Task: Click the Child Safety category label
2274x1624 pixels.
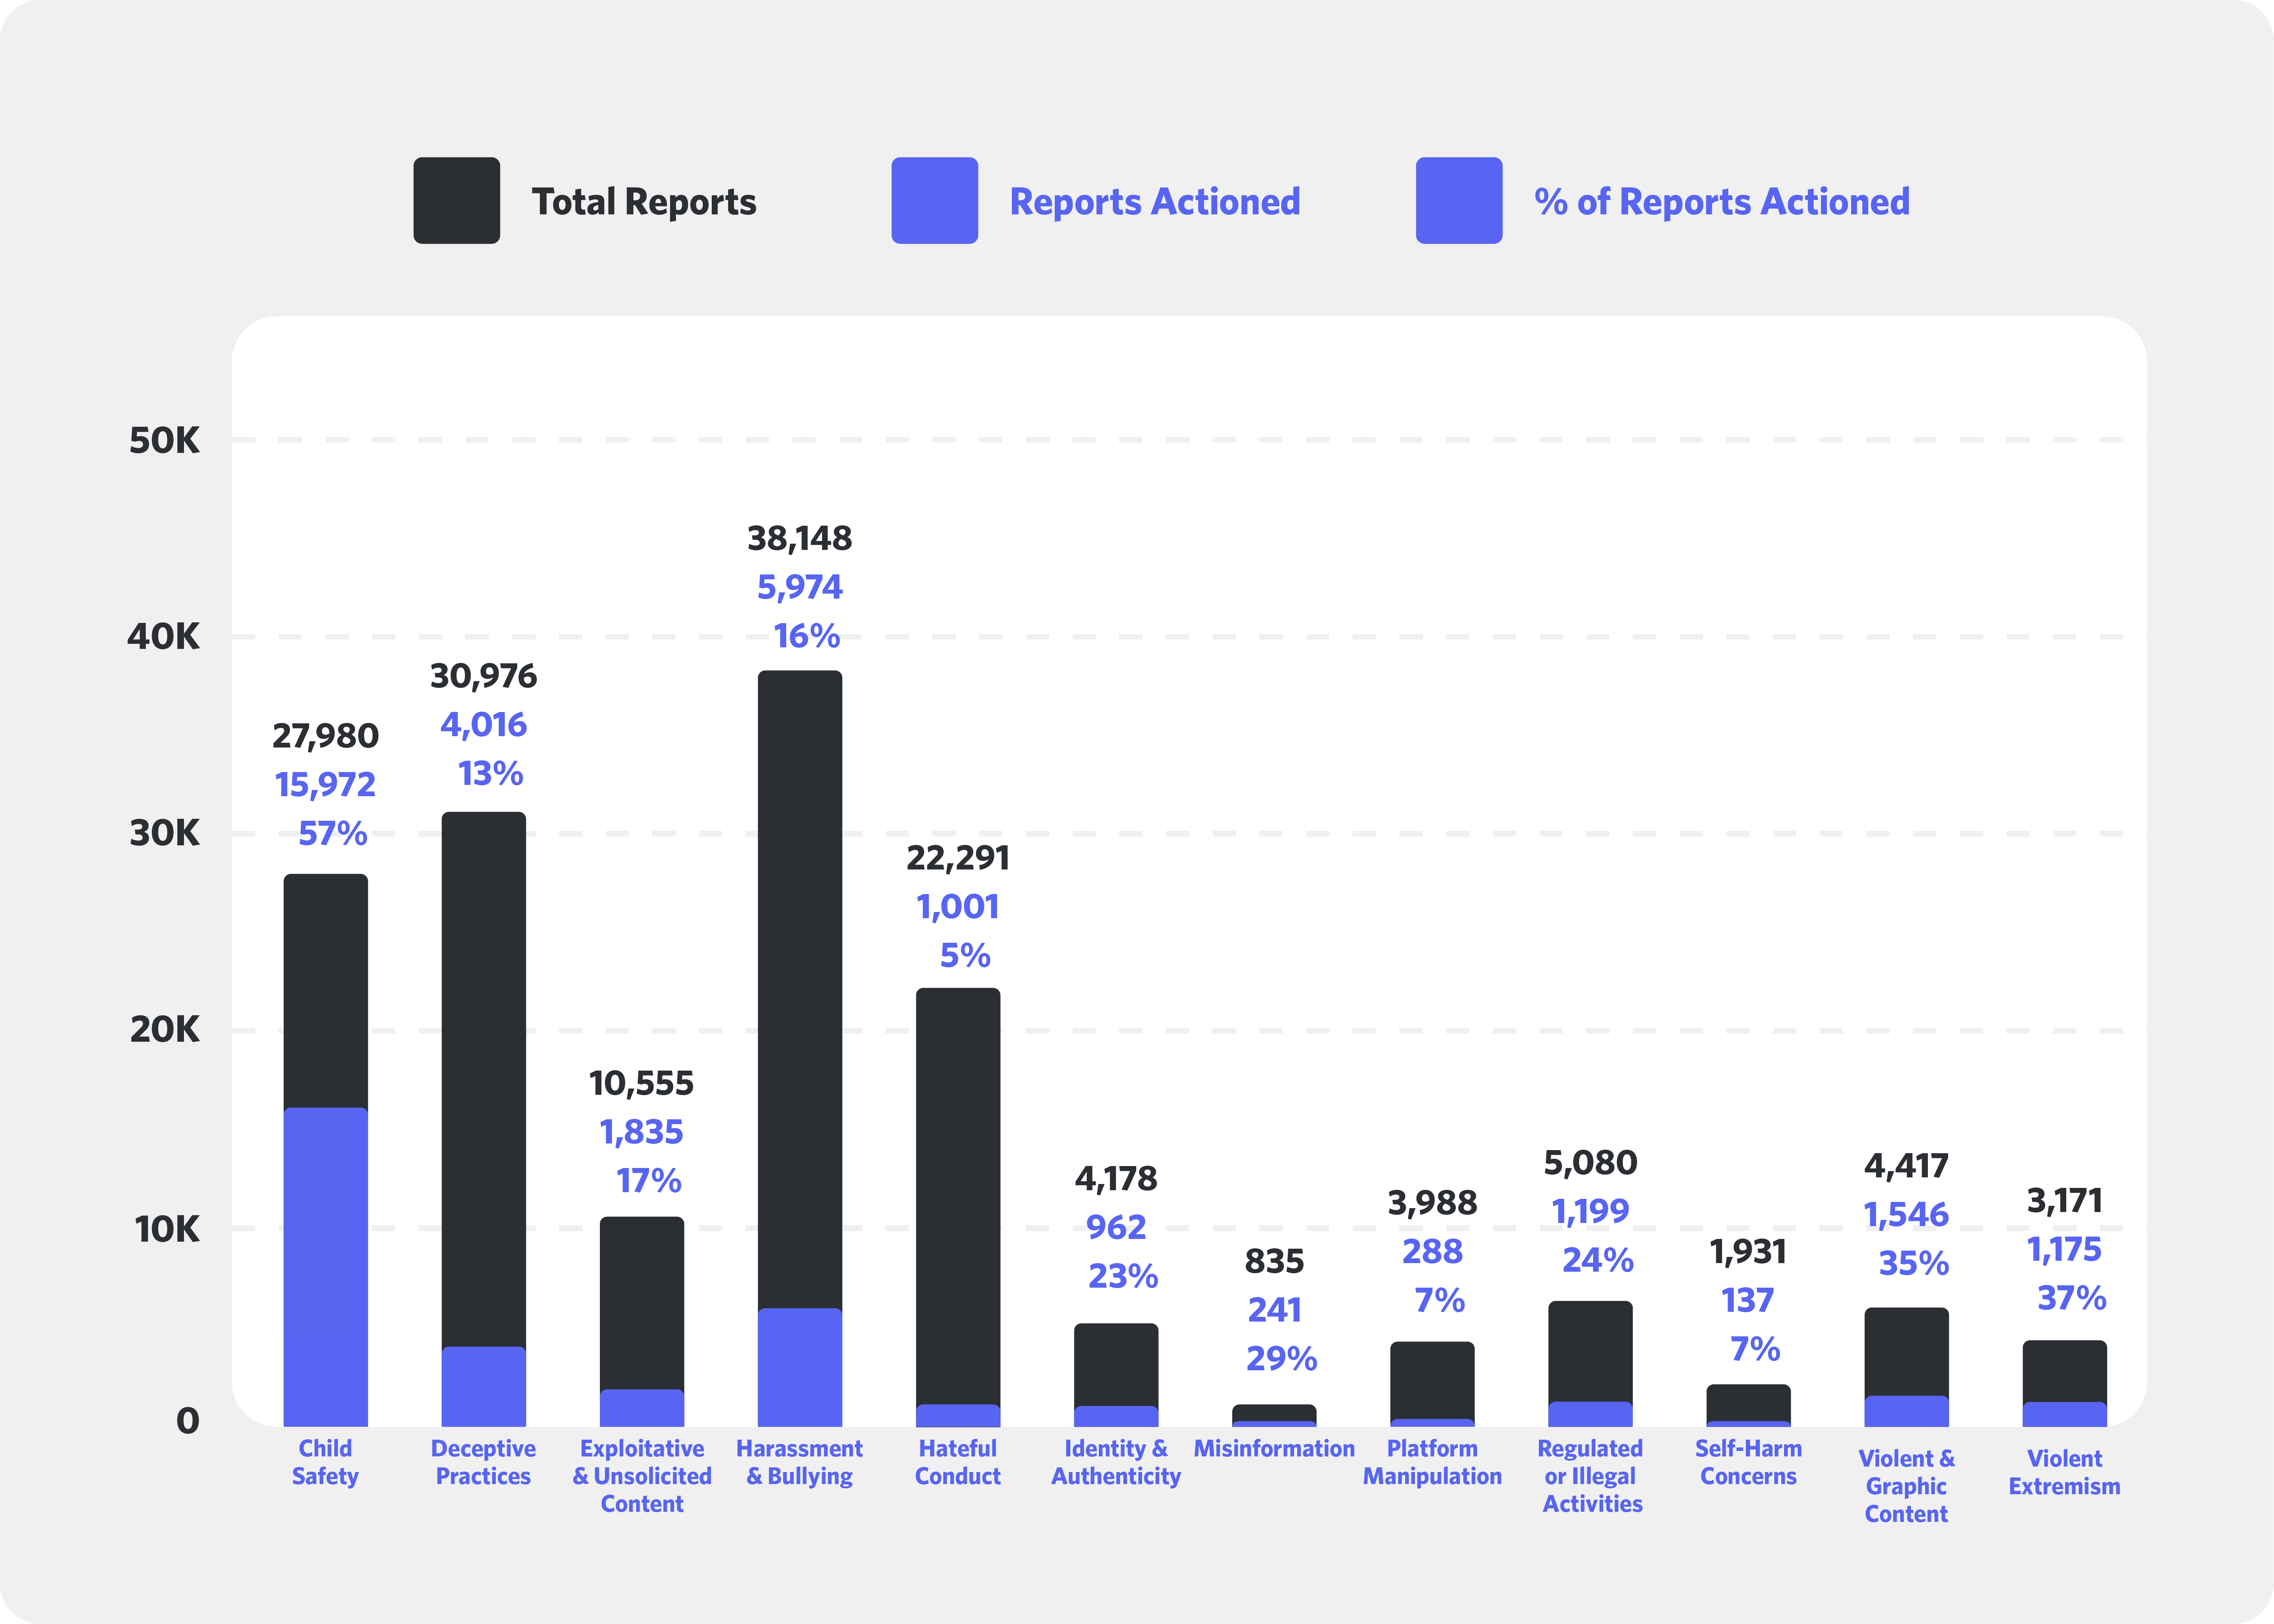Action: tap(325, 1462)
